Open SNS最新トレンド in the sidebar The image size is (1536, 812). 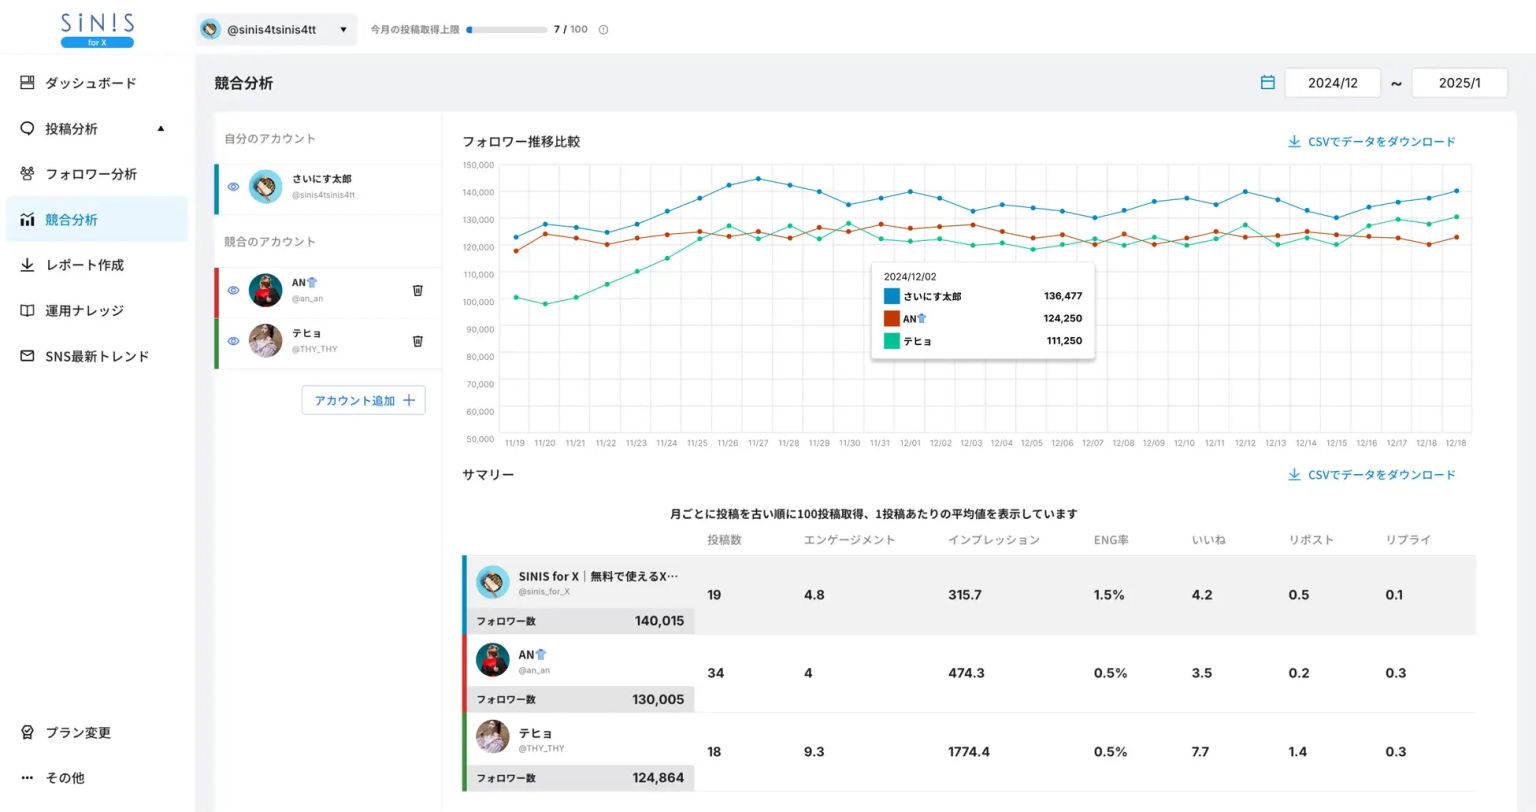[x=96, y=356]
